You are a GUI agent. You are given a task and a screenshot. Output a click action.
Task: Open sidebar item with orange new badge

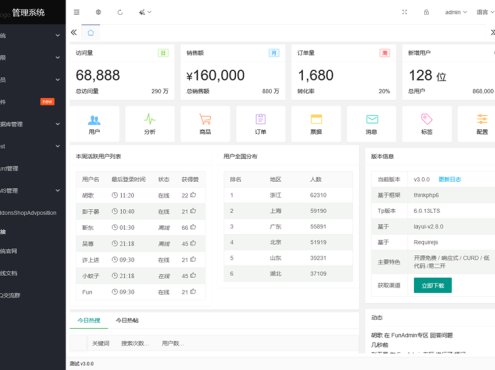[x=33, y=102]
